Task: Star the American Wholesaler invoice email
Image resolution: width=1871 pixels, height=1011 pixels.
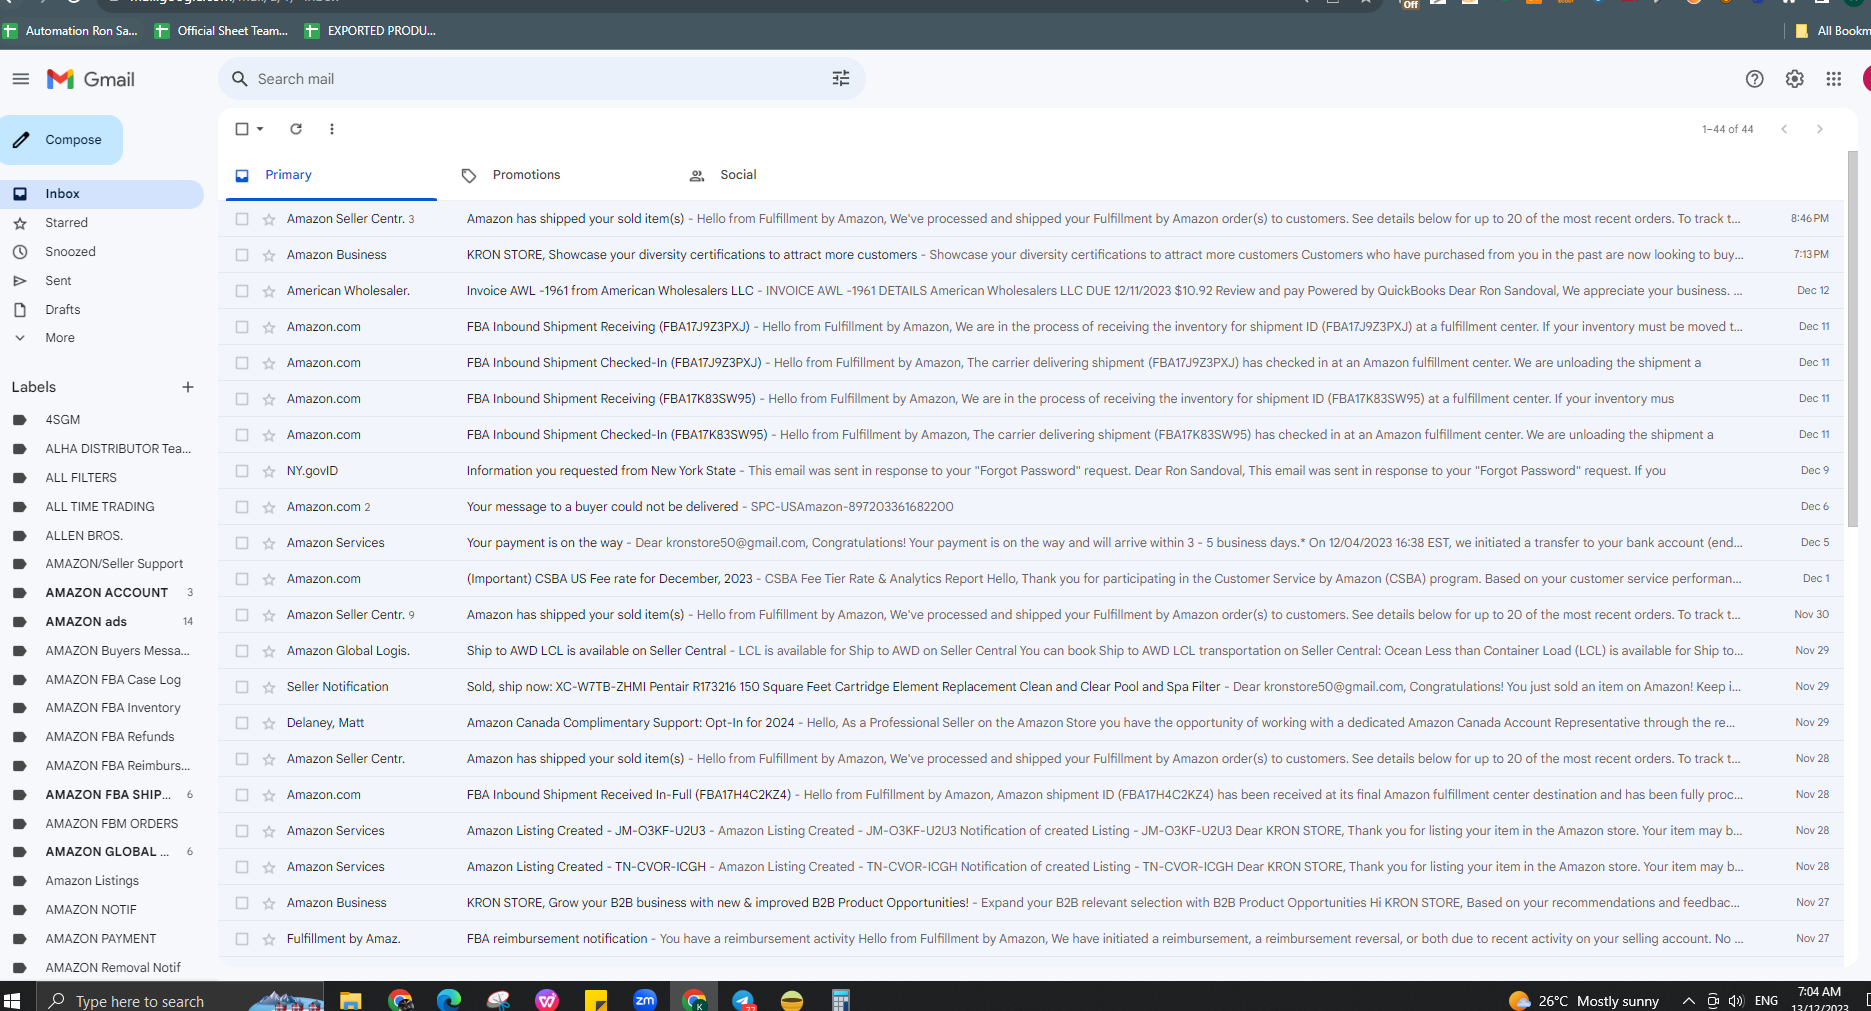Action: tap(269, 291)
